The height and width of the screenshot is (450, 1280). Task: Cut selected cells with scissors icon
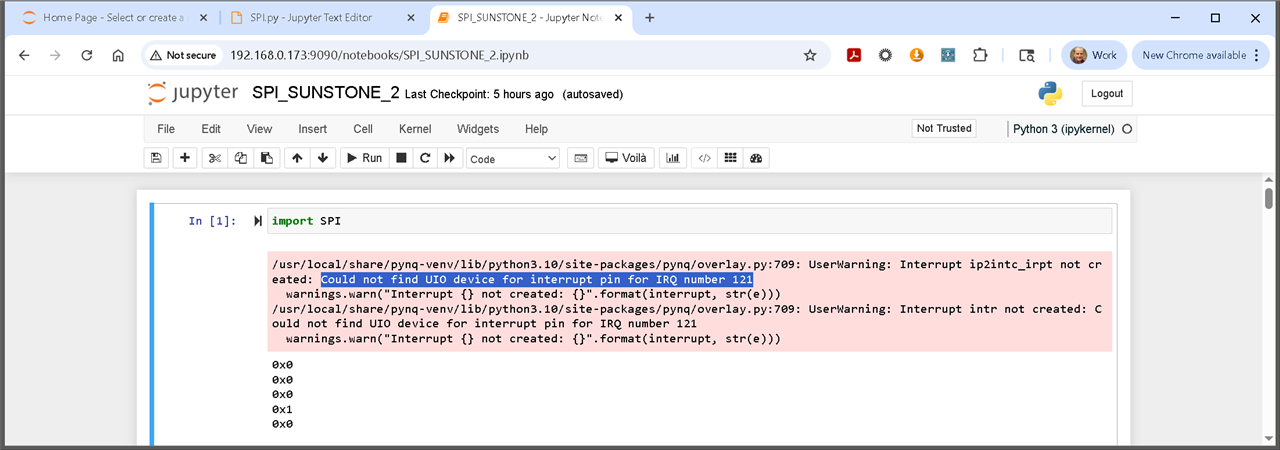[214, 158]
